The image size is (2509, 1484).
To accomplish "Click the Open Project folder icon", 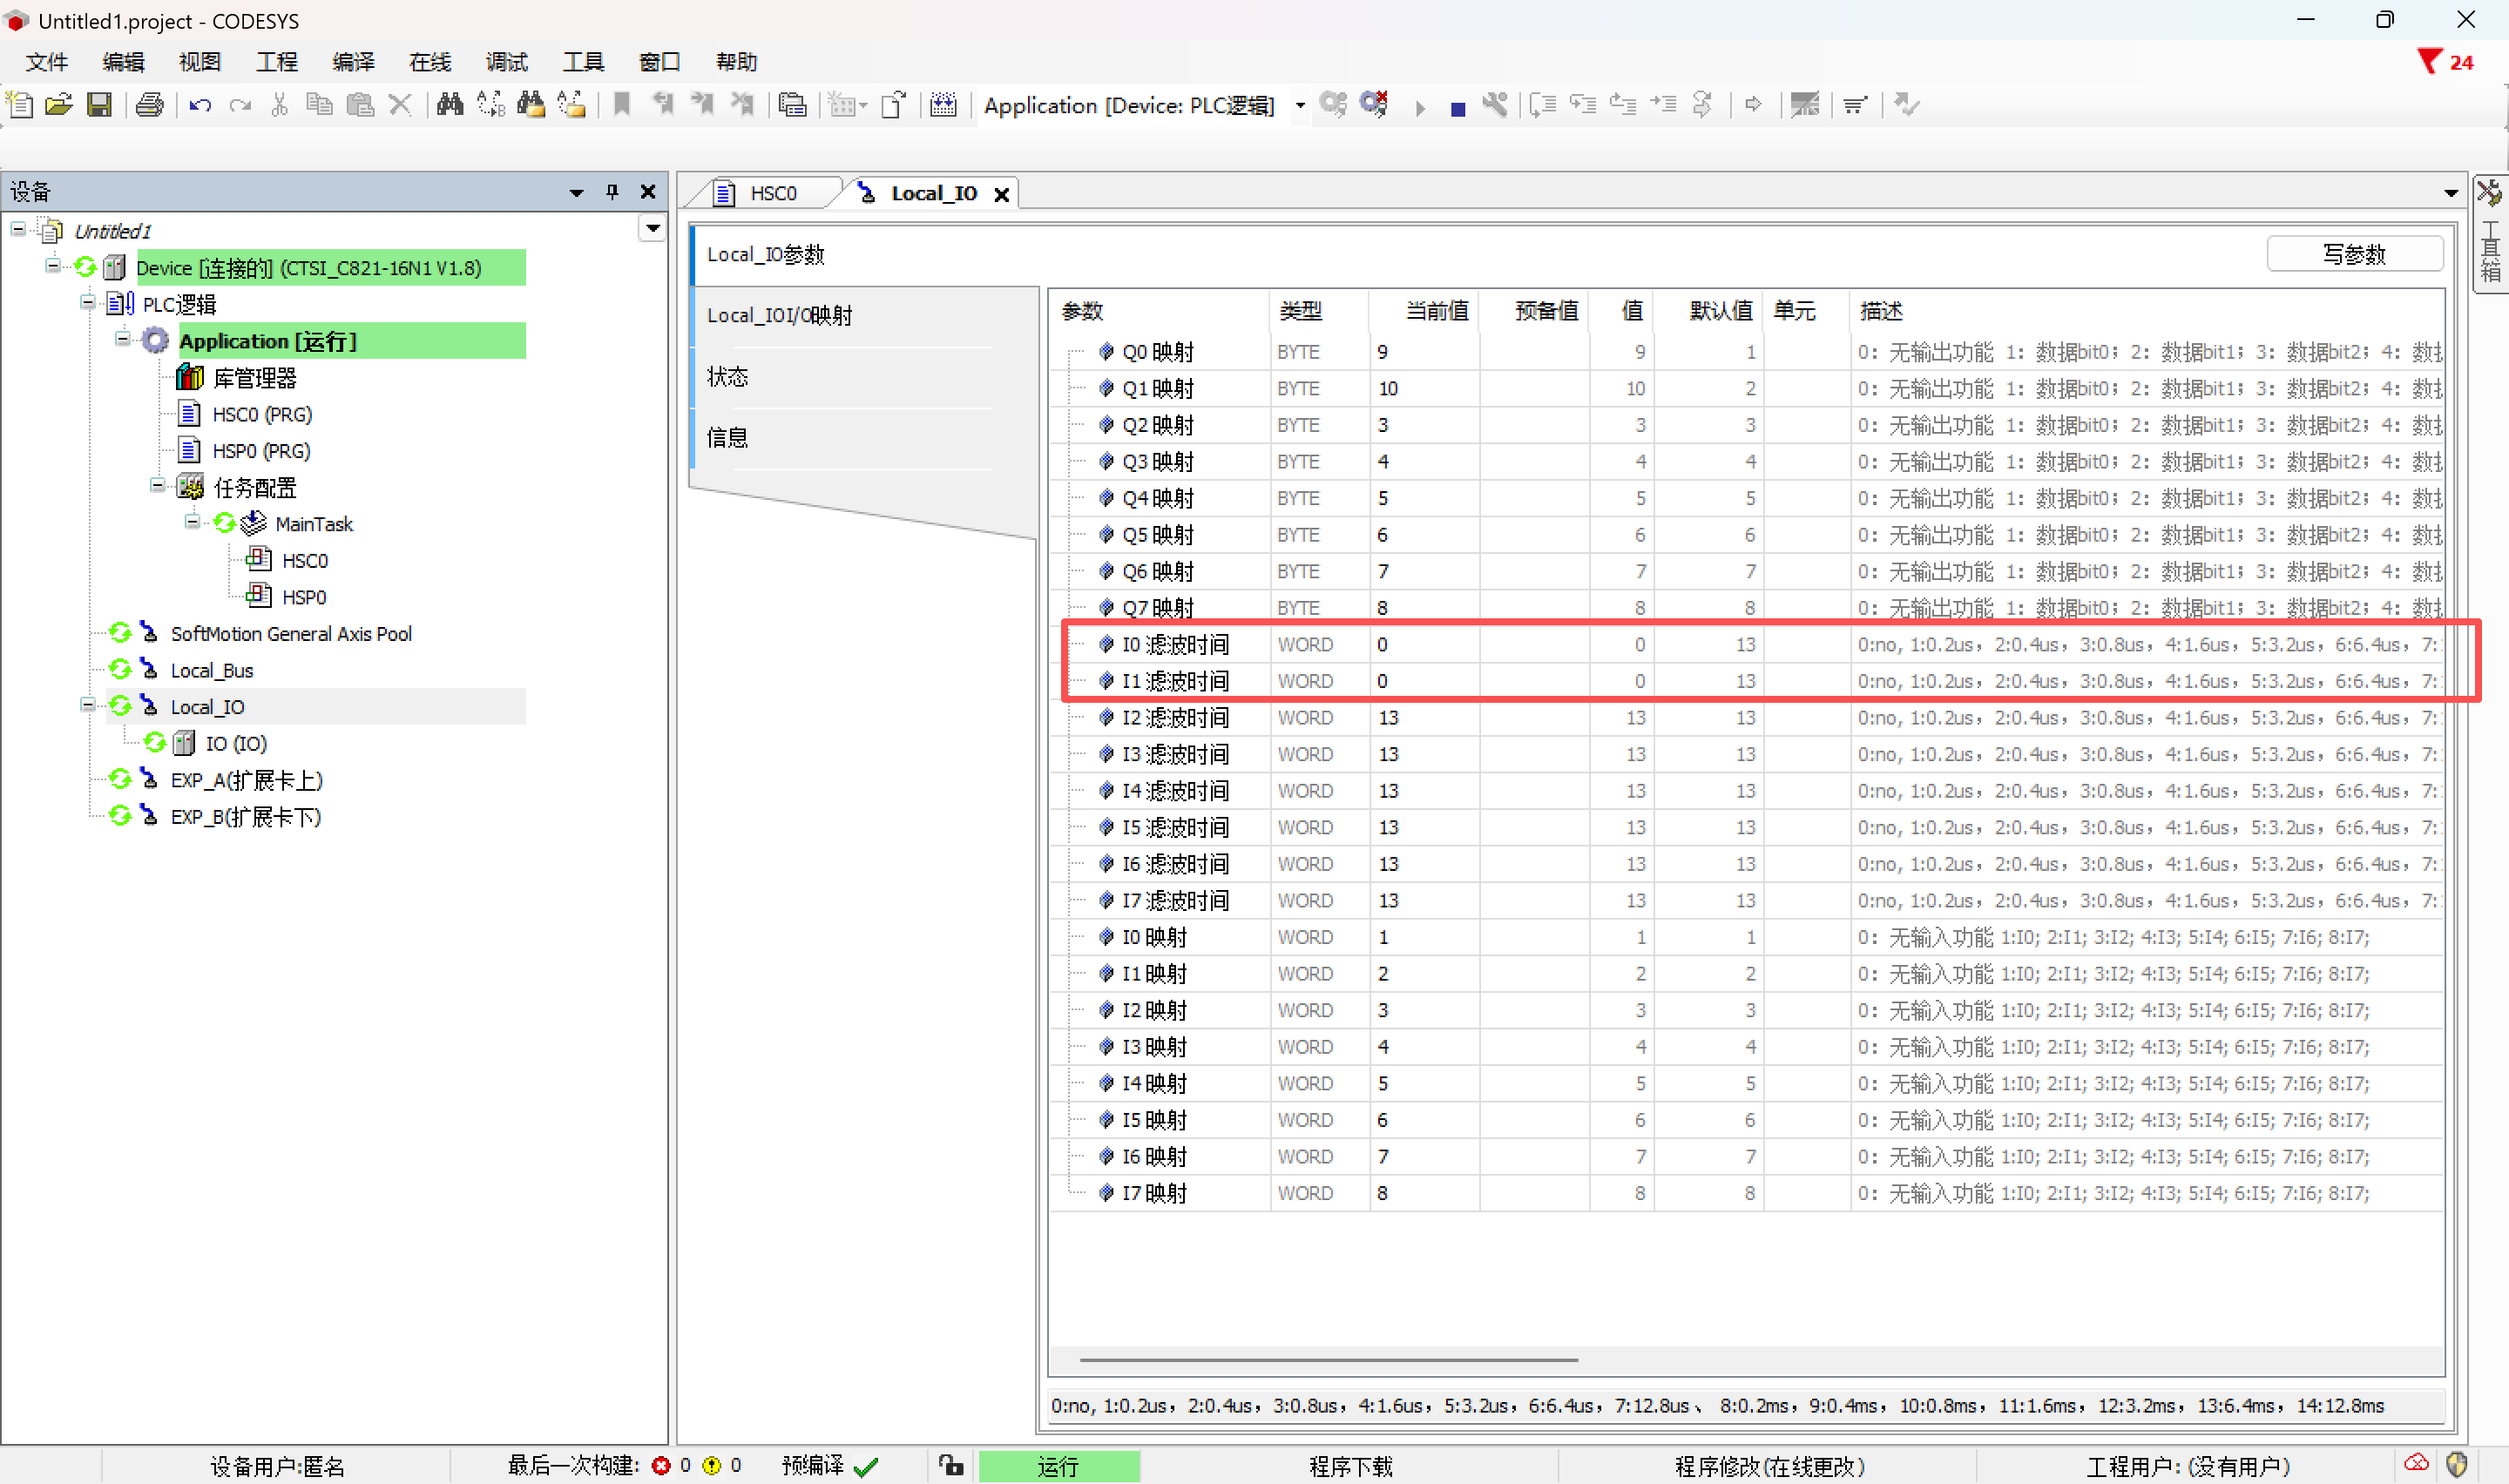I will click(x=59, y=105).
